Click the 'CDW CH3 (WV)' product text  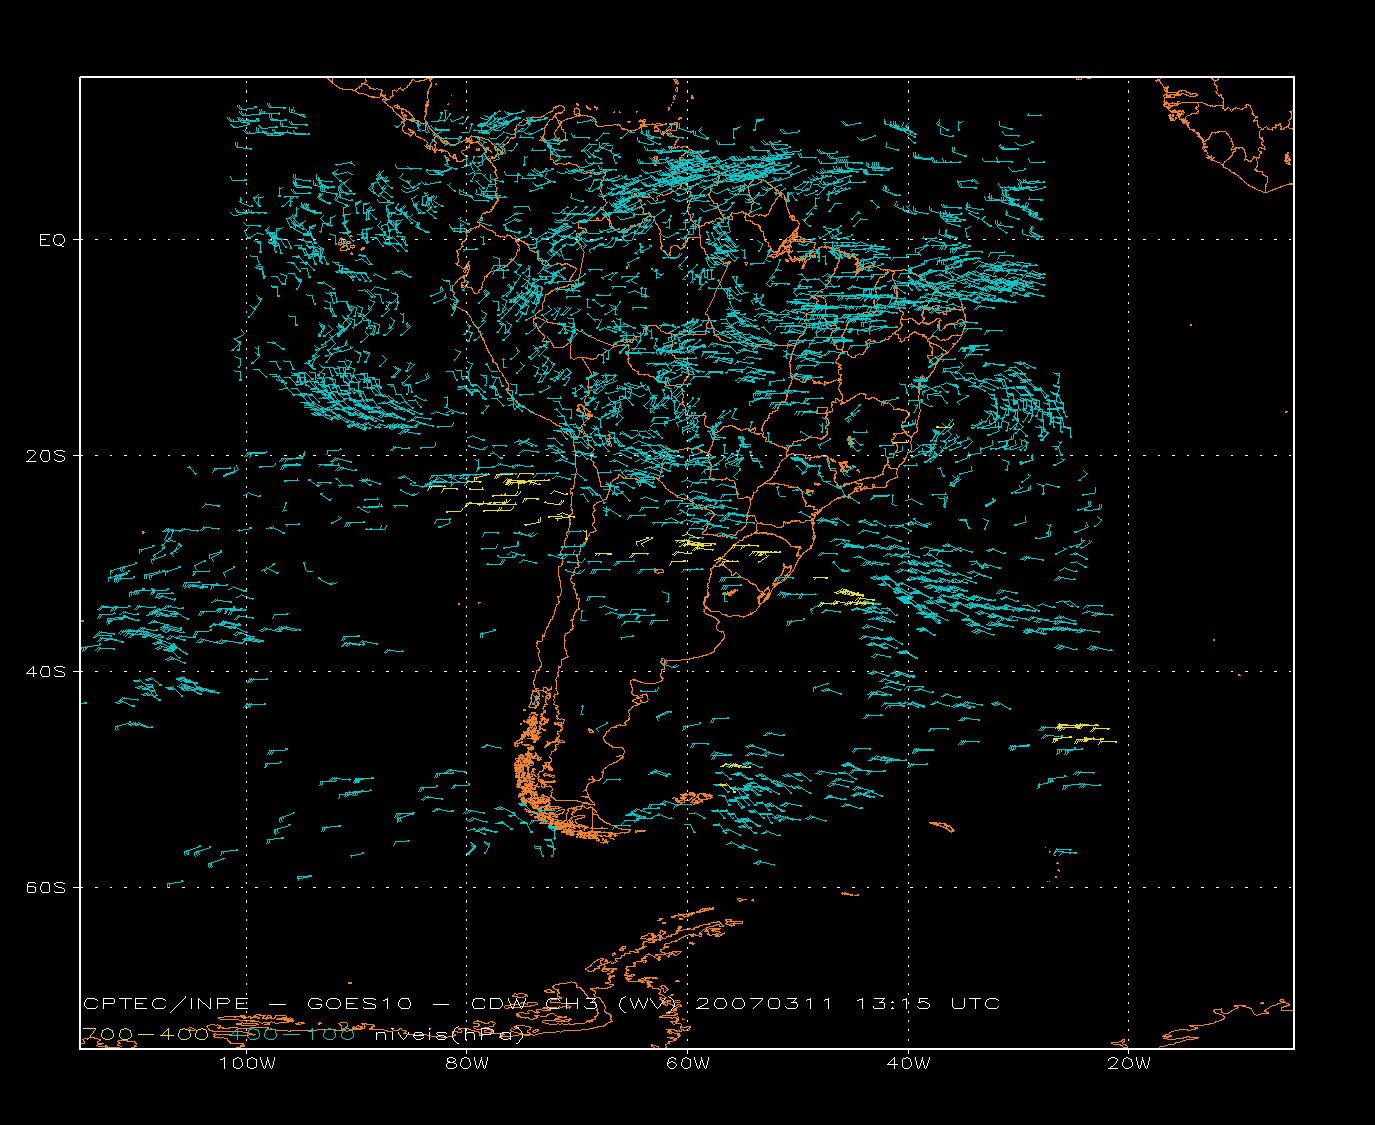[575, 1003]
